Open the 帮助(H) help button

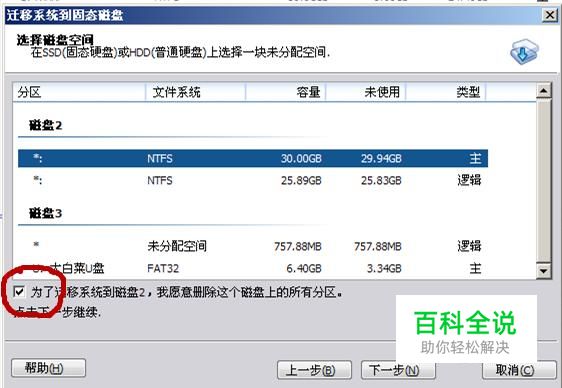[x=48, y=368]
